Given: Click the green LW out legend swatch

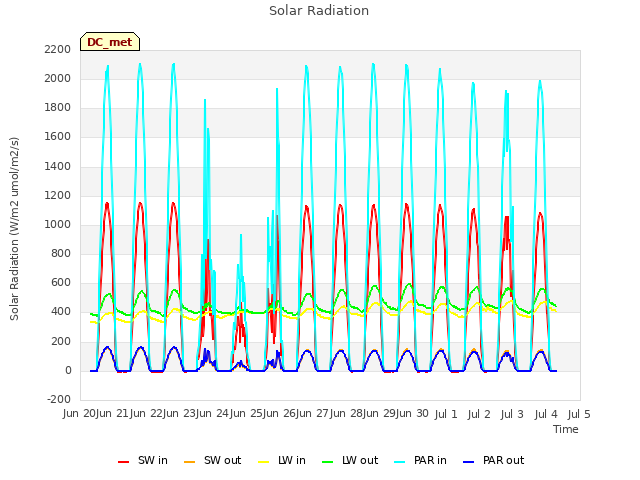Looking at the screenshot, I should (x=327, y=462).
